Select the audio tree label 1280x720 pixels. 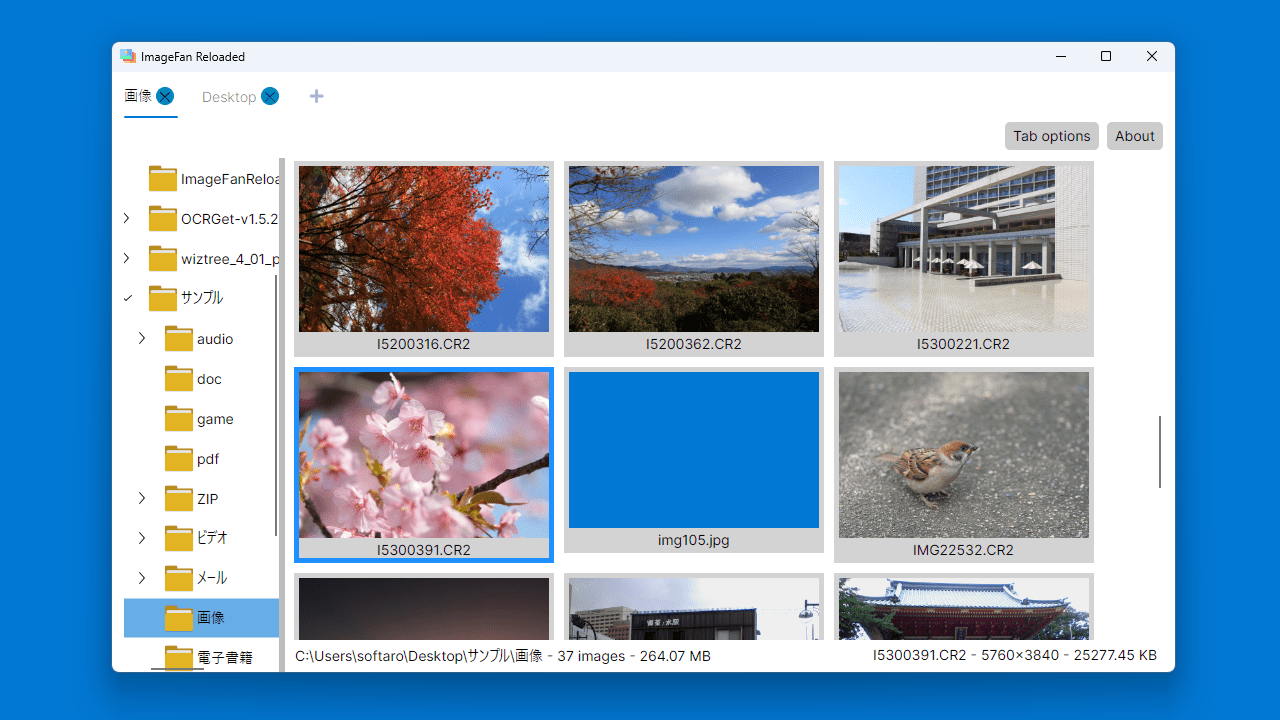215,339
